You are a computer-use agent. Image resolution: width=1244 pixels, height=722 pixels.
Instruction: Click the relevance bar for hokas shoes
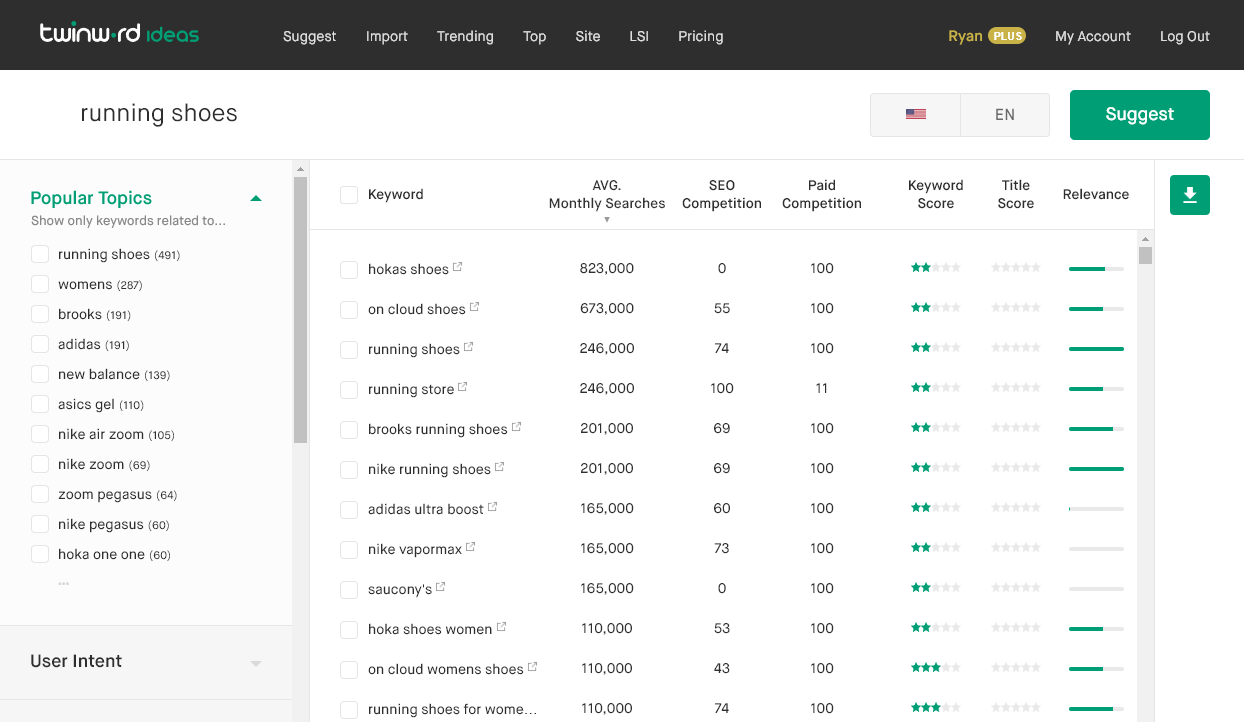coord(1096,268)
